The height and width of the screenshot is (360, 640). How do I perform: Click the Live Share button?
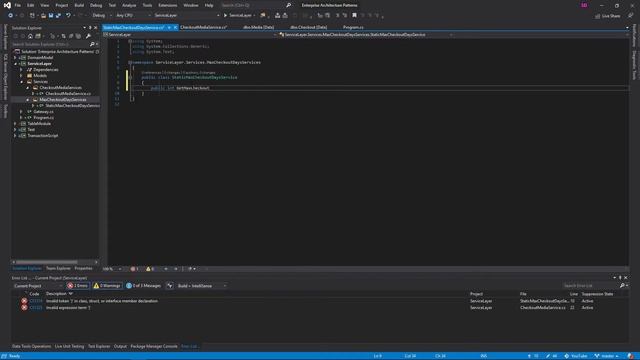click(x=608, y=16)
